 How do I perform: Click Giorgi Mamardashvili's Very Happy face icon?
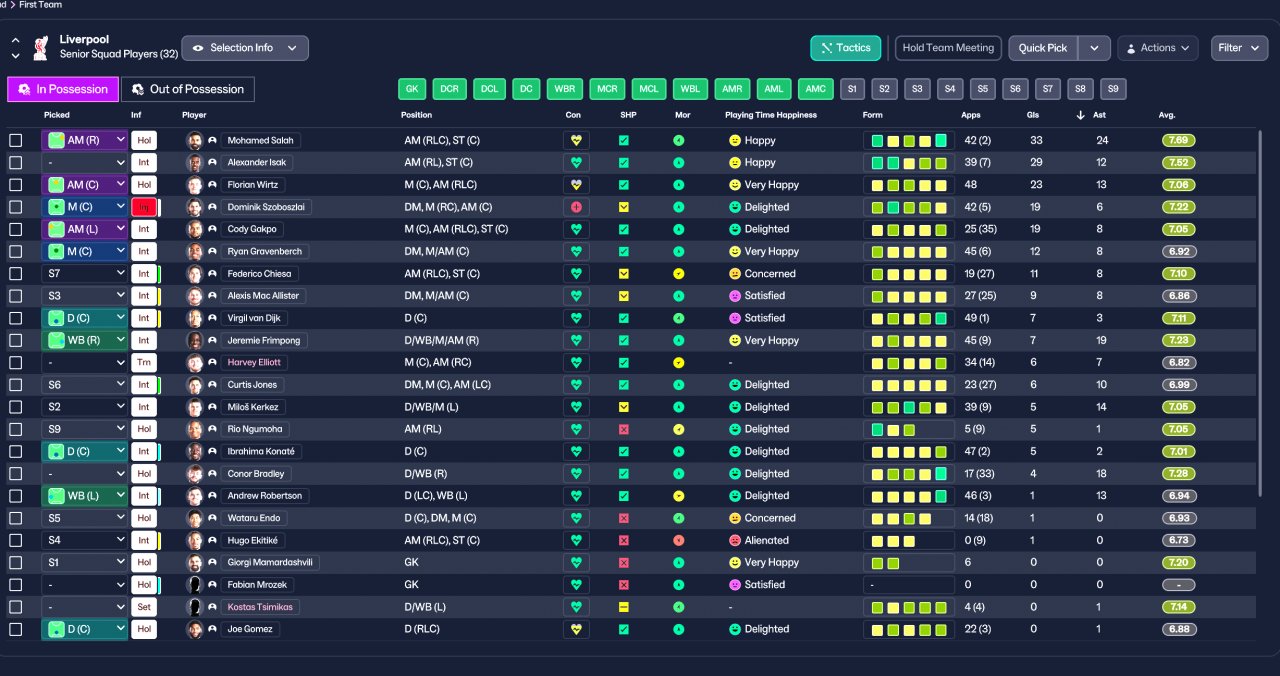coord(735,563)
